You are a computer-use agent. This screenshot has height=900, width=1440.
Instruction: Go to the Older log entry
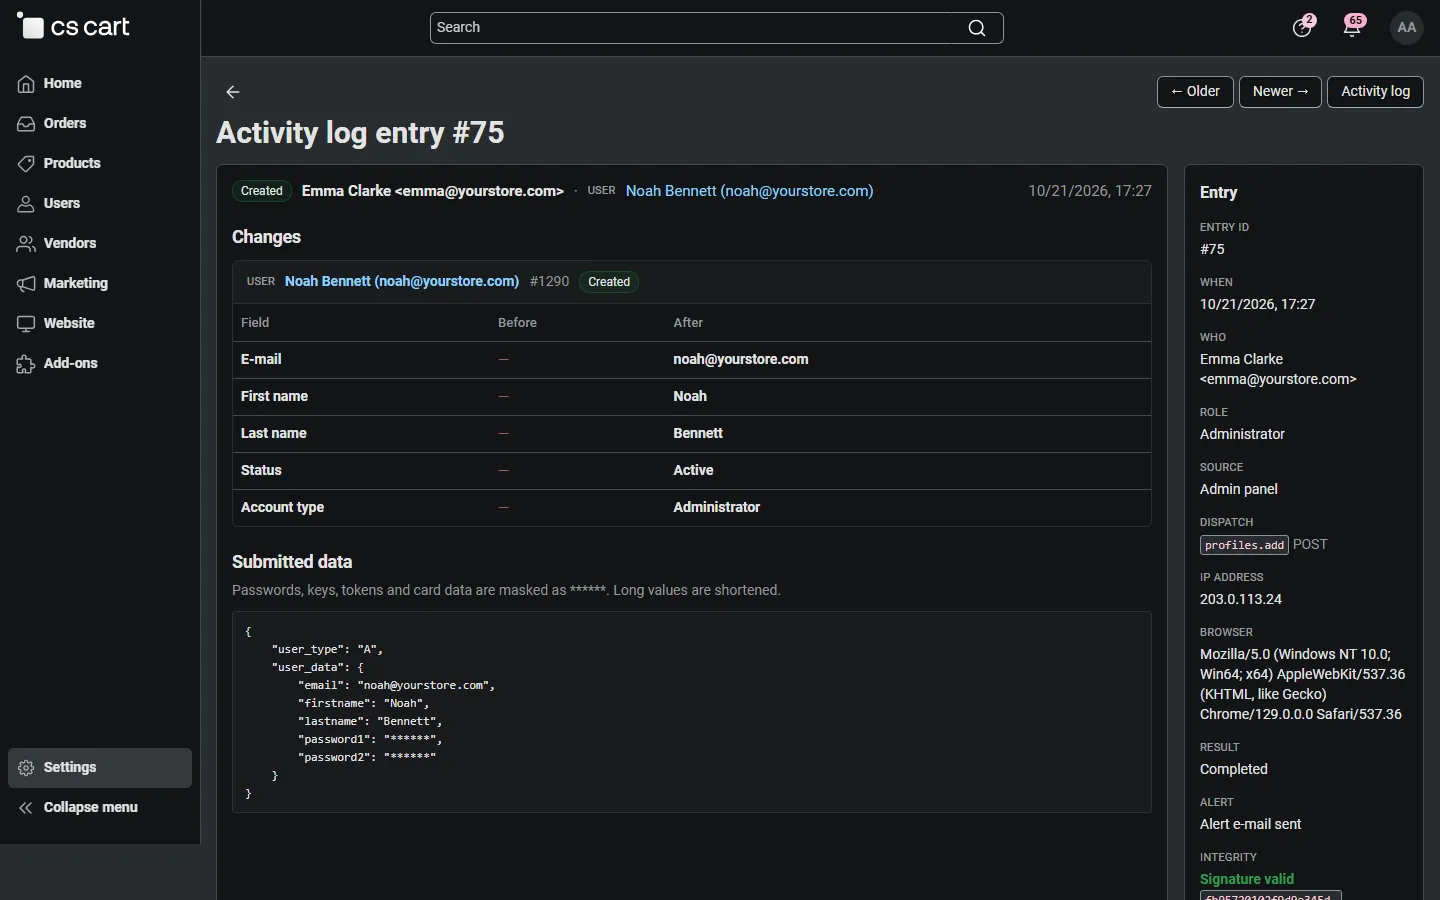pos(1195,92)
